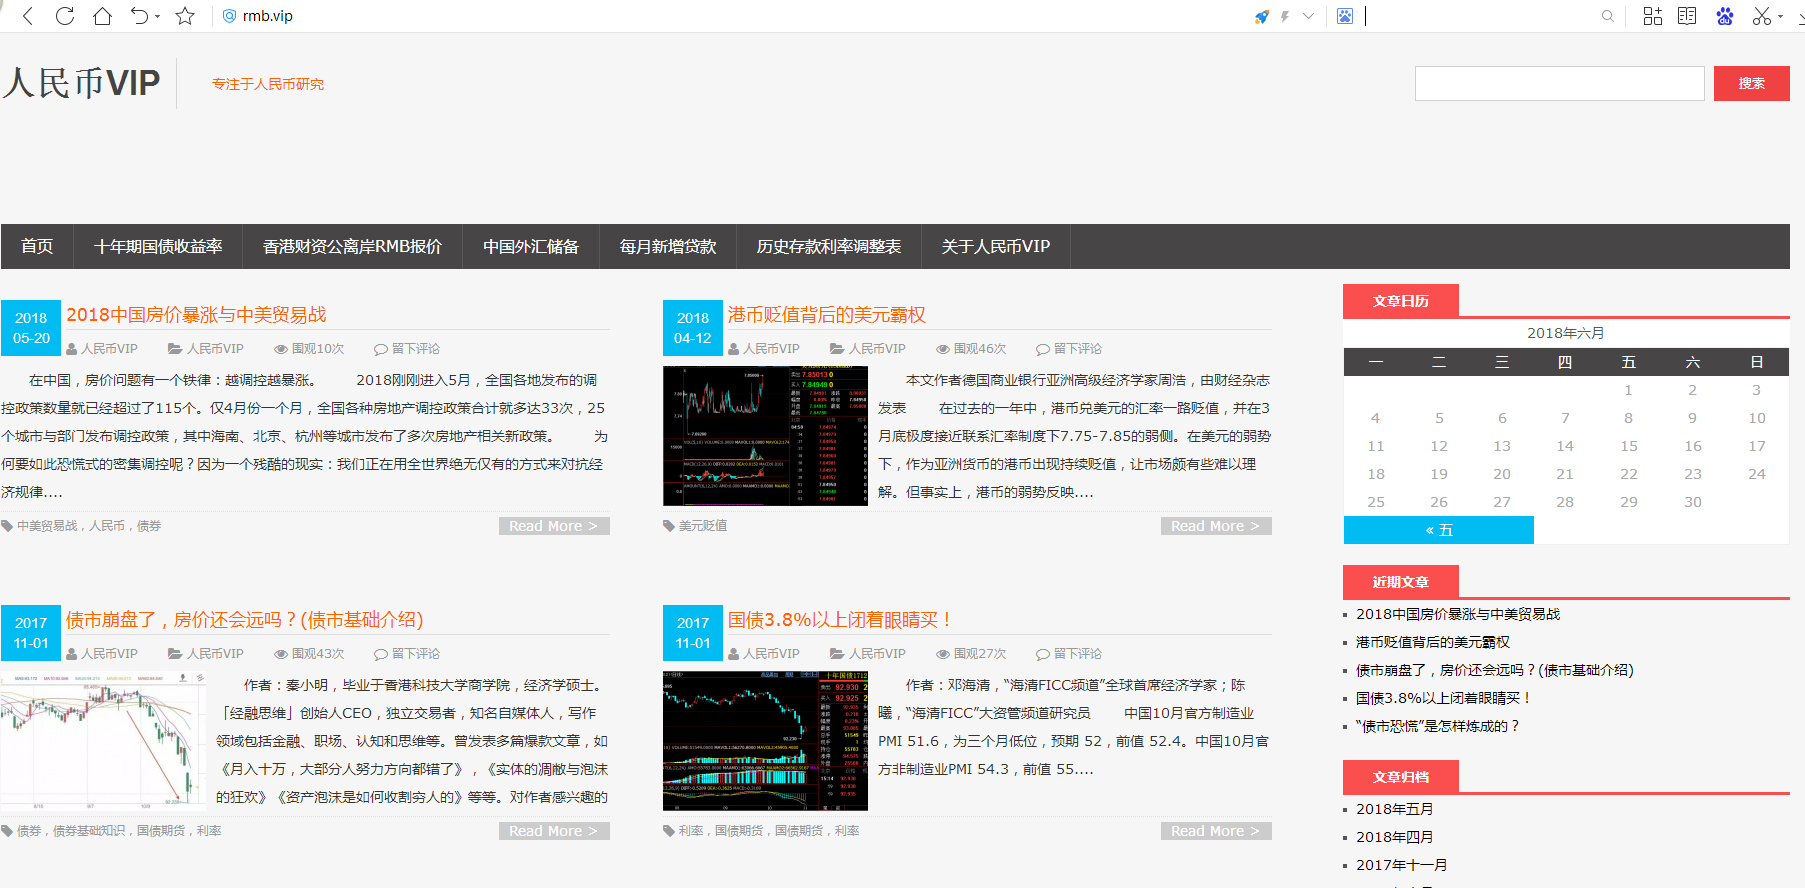Click the 文章归档 sidebar heading
The width and height of the screenshot is (1805, 888).
(1400, 777)
